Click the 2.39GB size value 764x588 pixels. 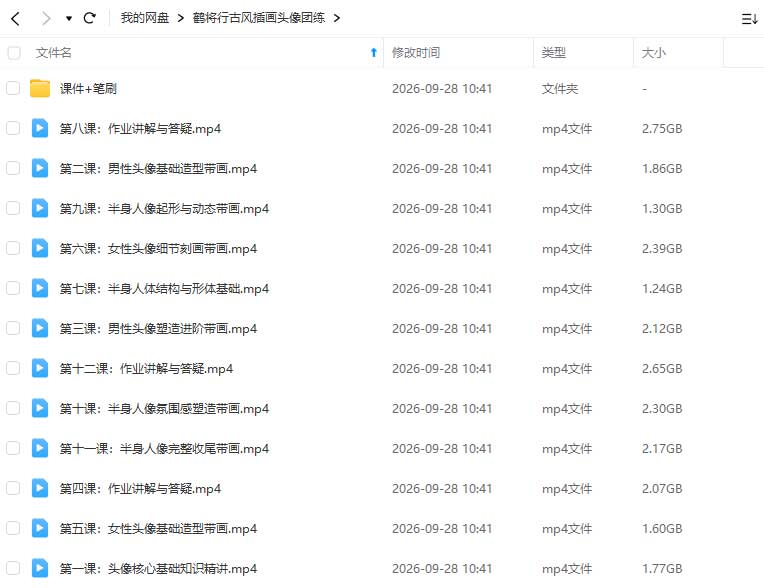coord(662,248)
